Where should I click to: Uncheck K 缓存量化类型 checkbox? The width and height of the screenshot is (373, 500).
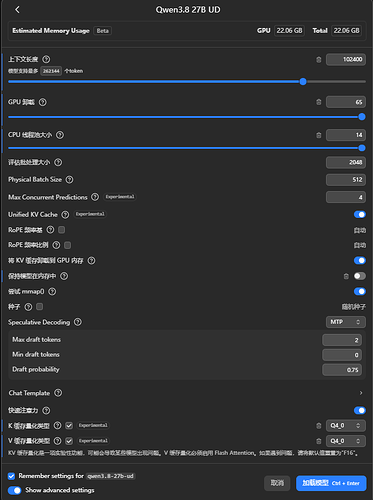69,426
